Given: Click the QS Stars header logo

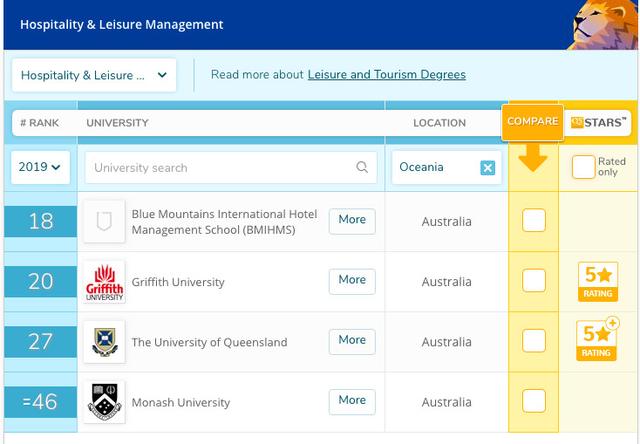Looking at the screenshot, I should coord(598,122).
